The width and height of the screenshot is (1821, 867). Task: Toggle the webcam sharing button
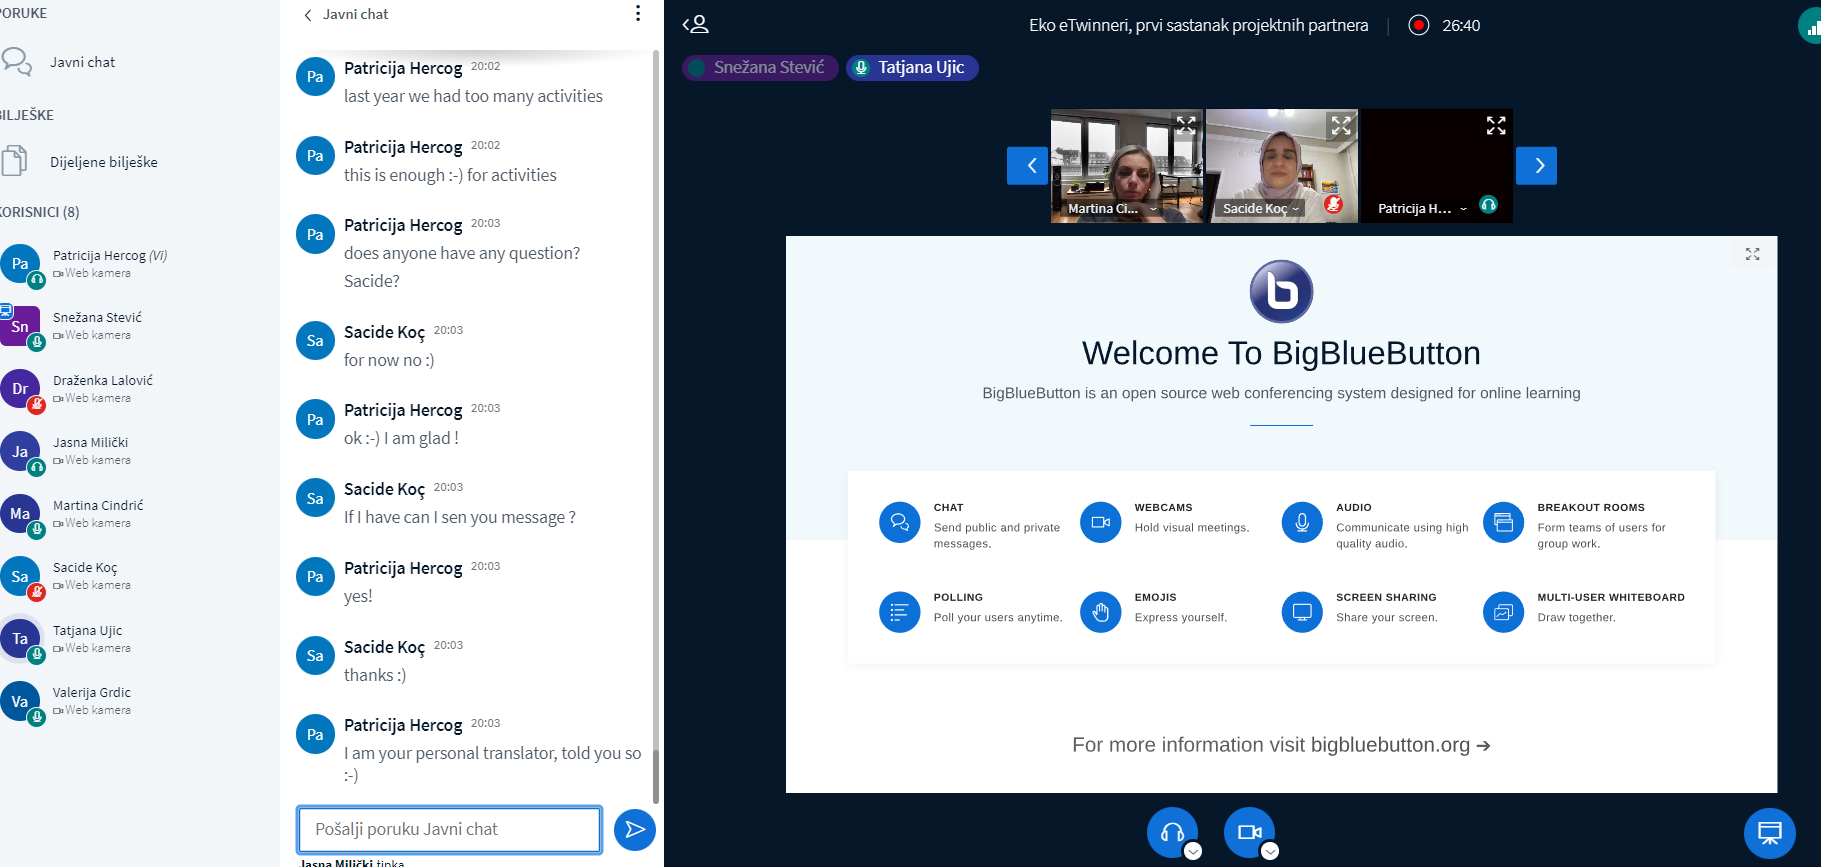[x=1249, y=832]
